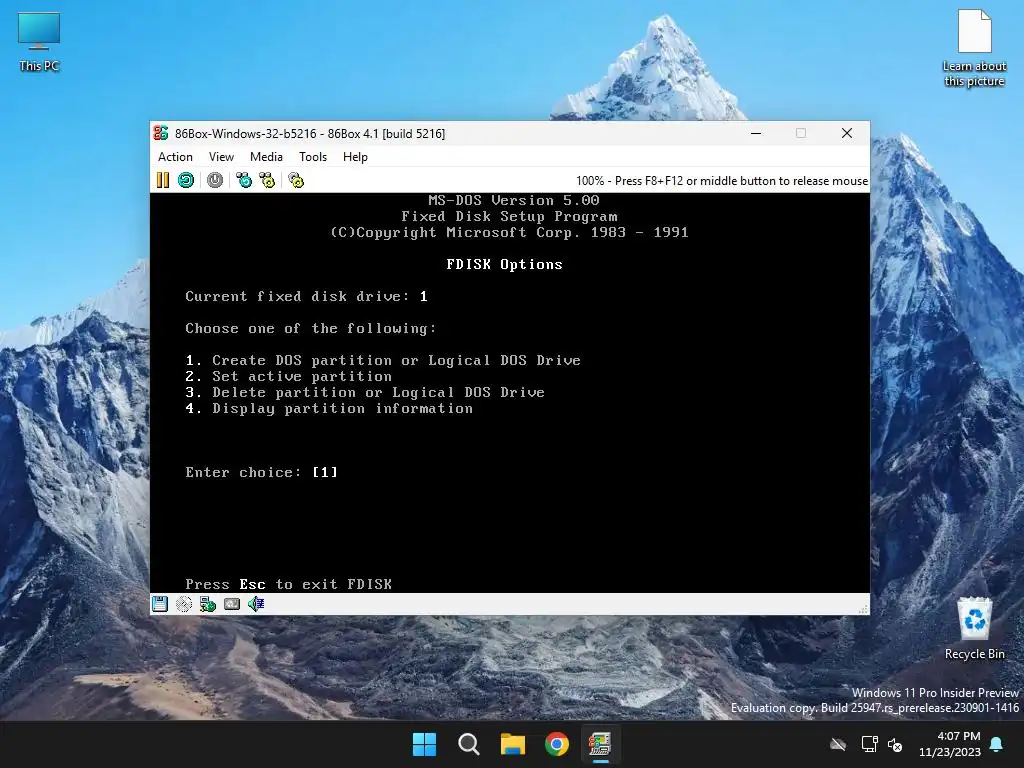The image size is (1024, 768).
Task: Send Ctrl+Alt+Esc with the yellow key icon
Action: (267, 180)
